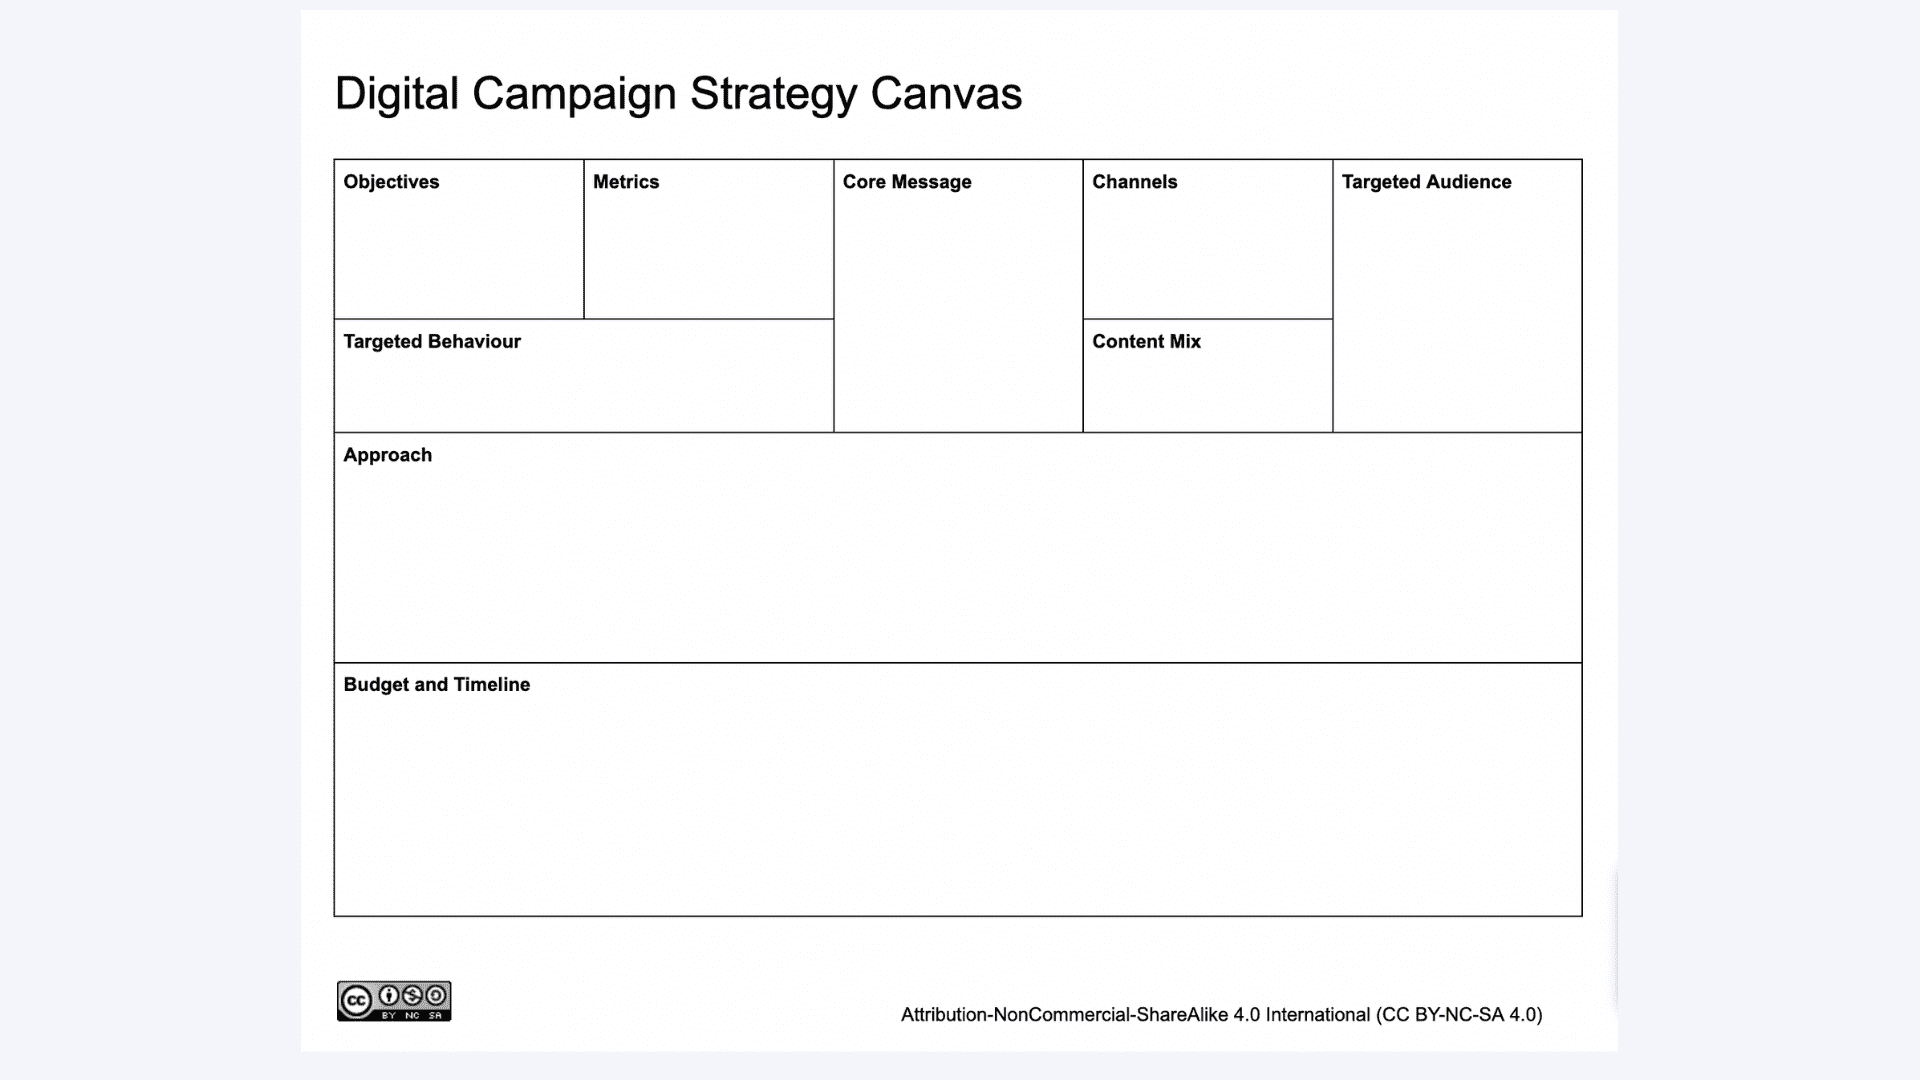Click the Channels heading
Viewport: 1920px width, 1080px height.
coord(1135,182)
